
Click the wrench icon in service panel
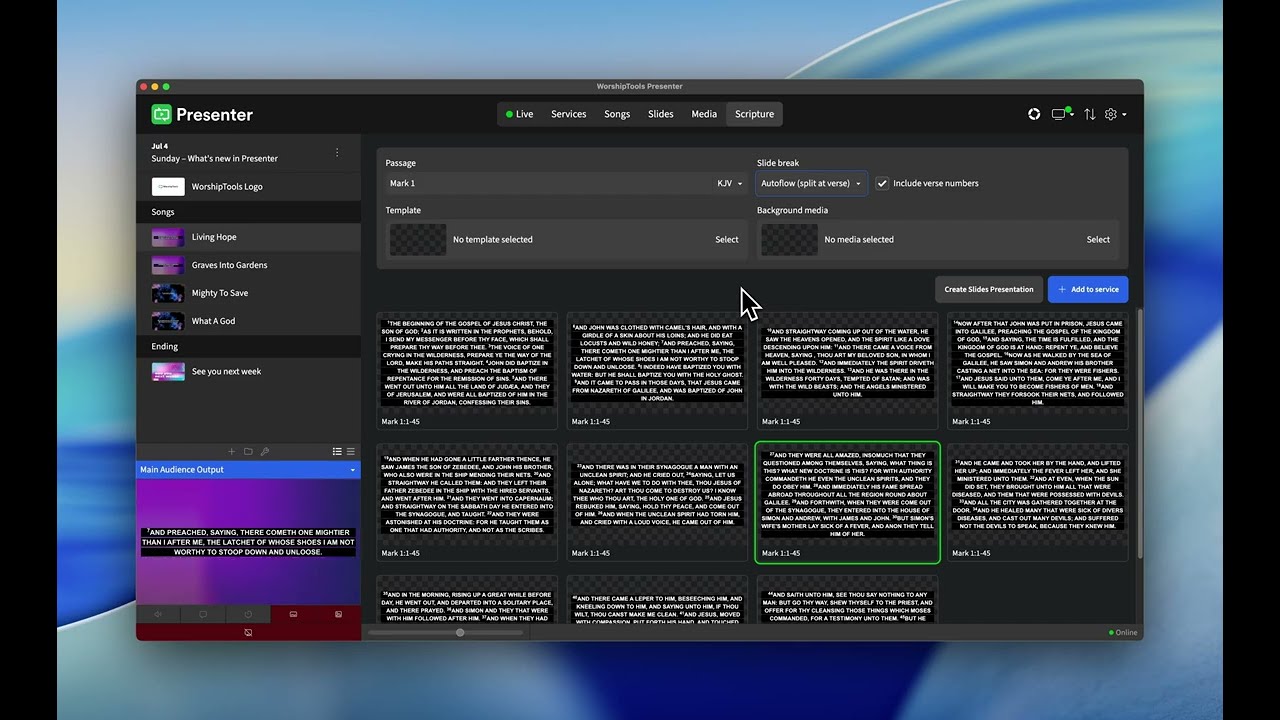pyautogui.click(x=265, y=452)
